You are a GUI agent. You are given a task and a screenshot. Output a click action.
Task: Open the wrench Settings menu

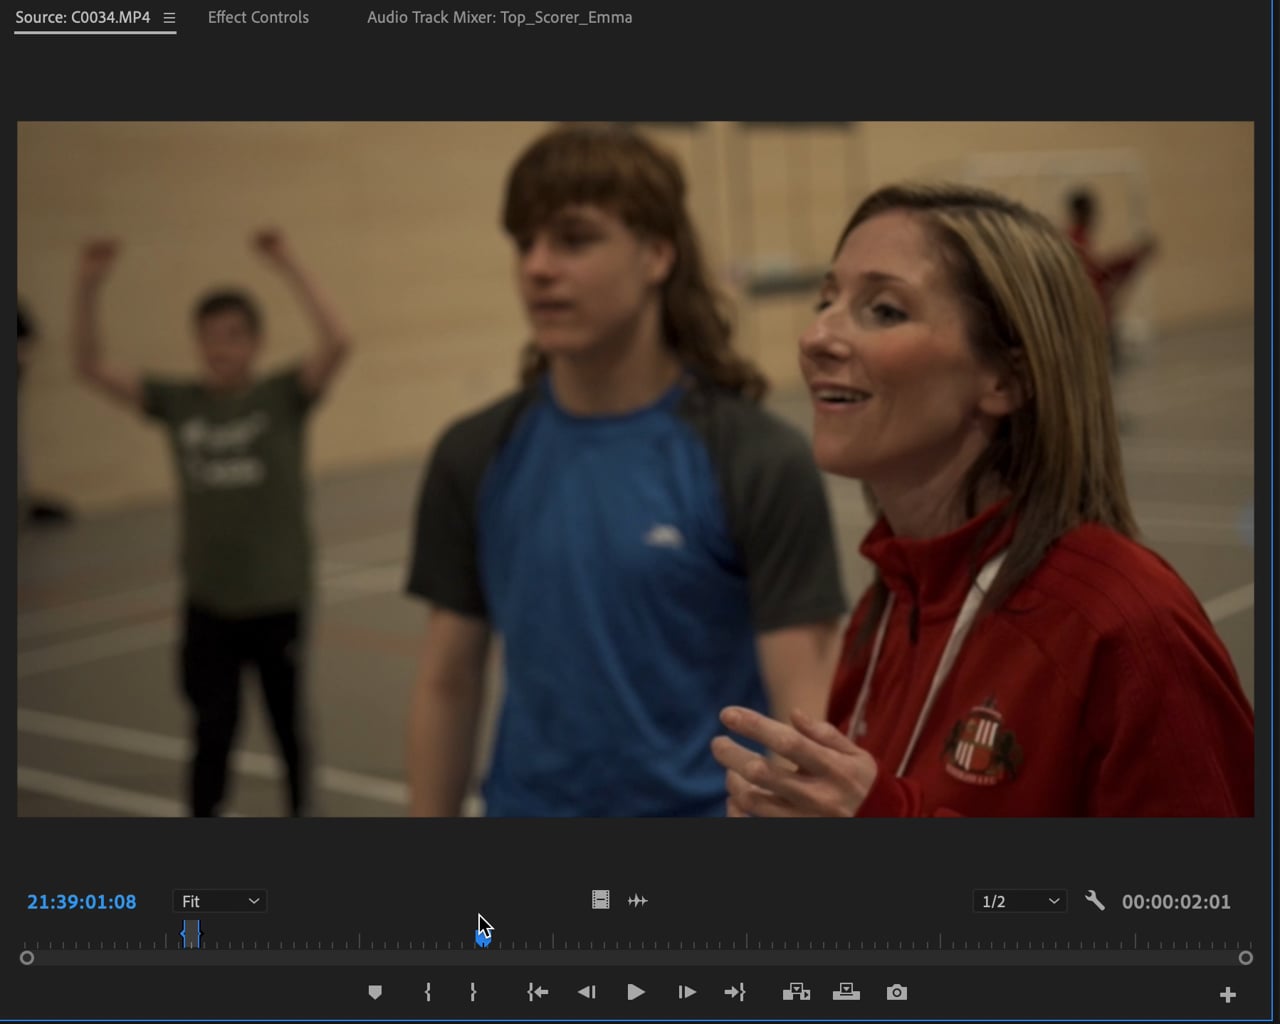1095,900
